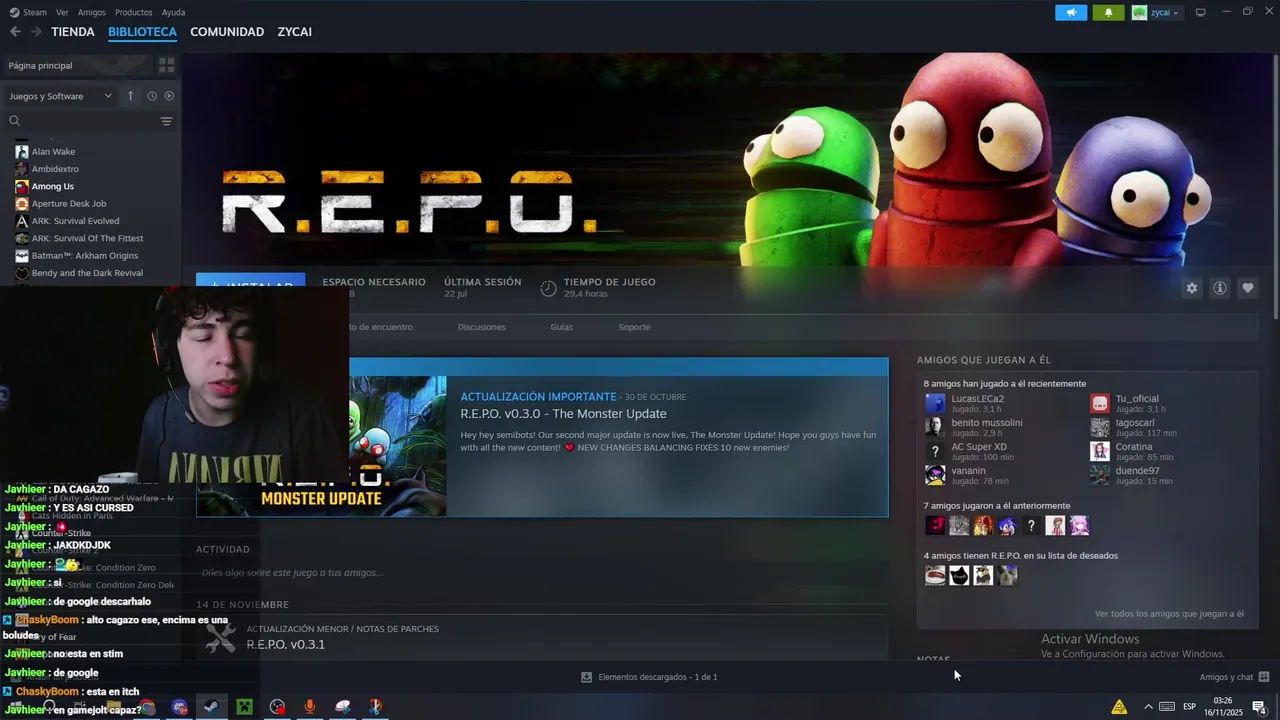Screen dimensions: 1280x720
Task: Switch to Big Picture mode monitor icon
Action: tap(1201, 13)
